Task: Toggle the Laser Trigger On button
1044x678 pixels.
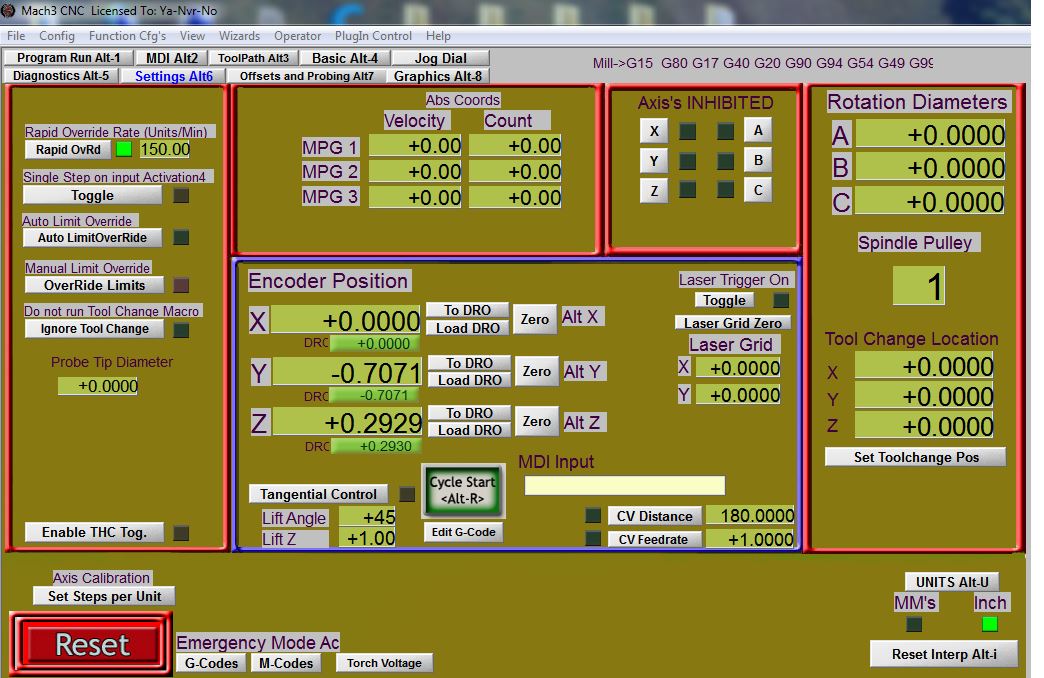Action: 724,300
